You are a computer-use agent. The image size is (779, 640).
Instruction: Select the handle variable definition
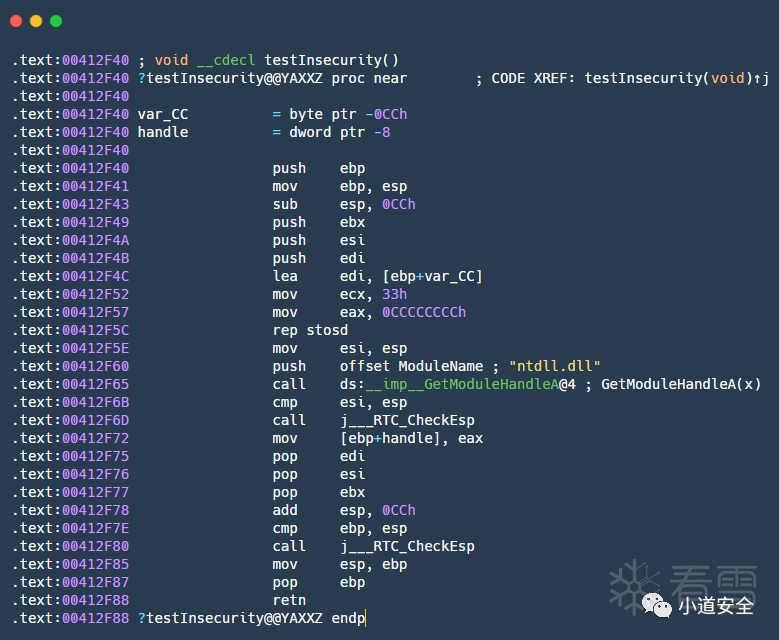[163, 132]
